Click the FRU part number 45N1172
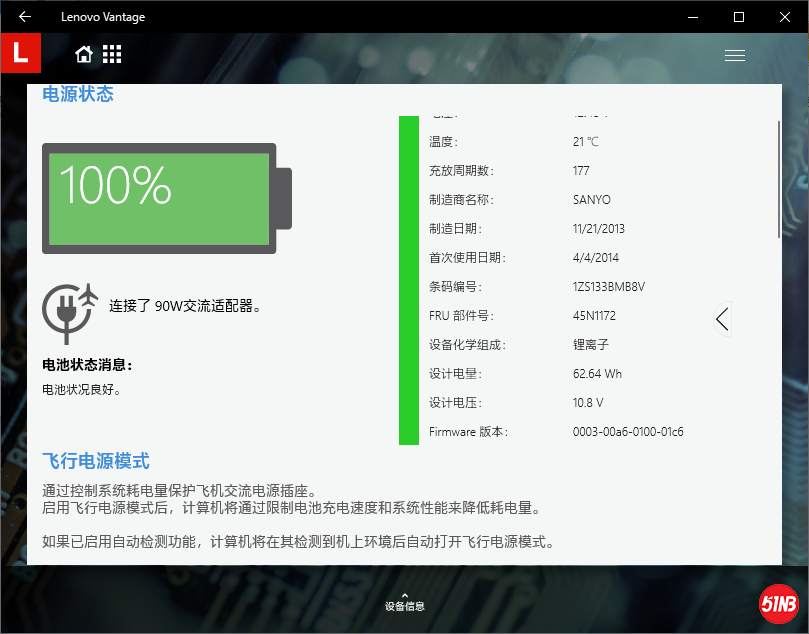Viewport: 809px width, 634px height. pos(596,316)
